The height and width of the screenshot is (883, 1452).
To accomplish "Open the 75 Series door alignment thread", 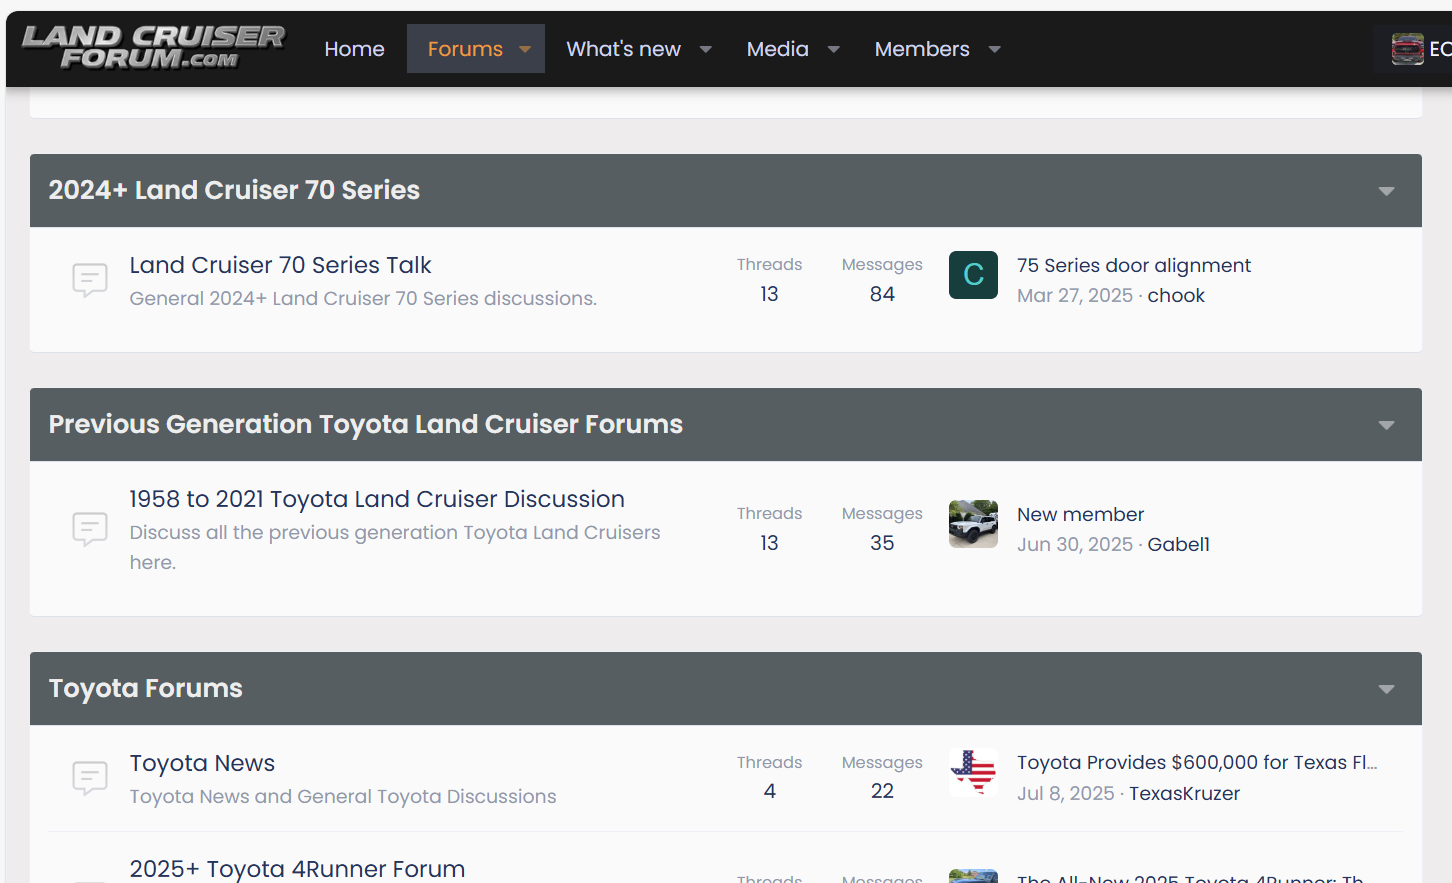I will coord(1134,265).
